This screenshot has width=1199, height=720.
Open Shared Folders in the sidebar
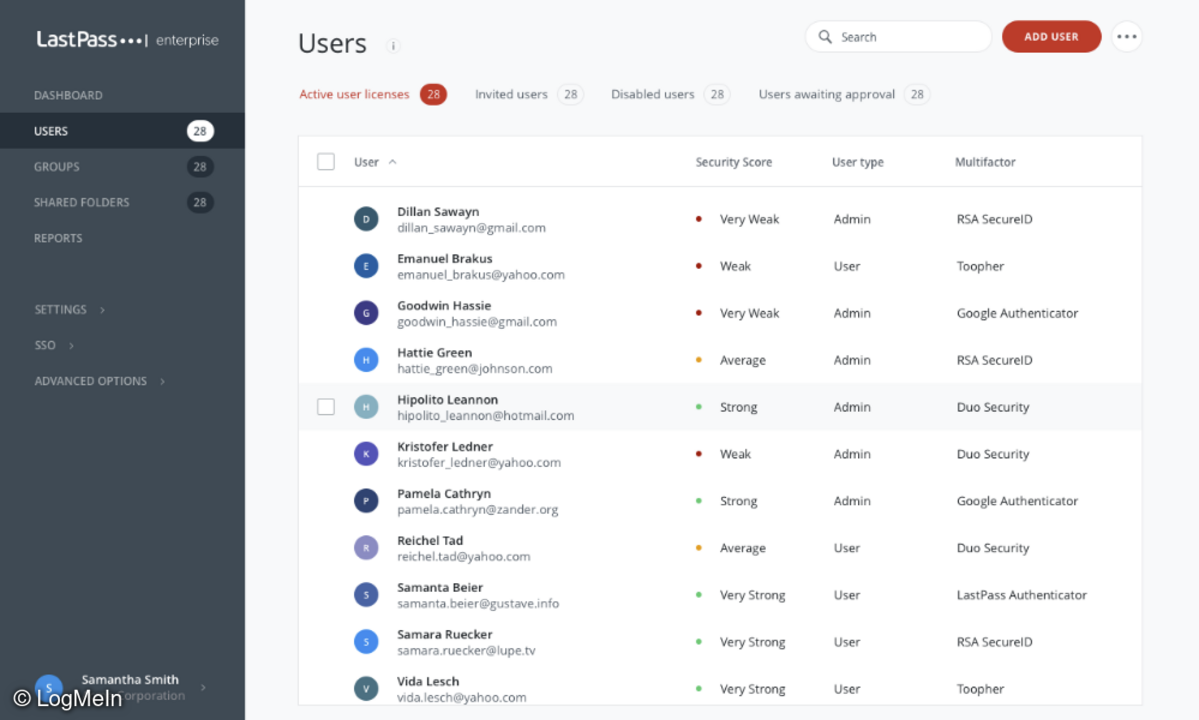(82, 203)
